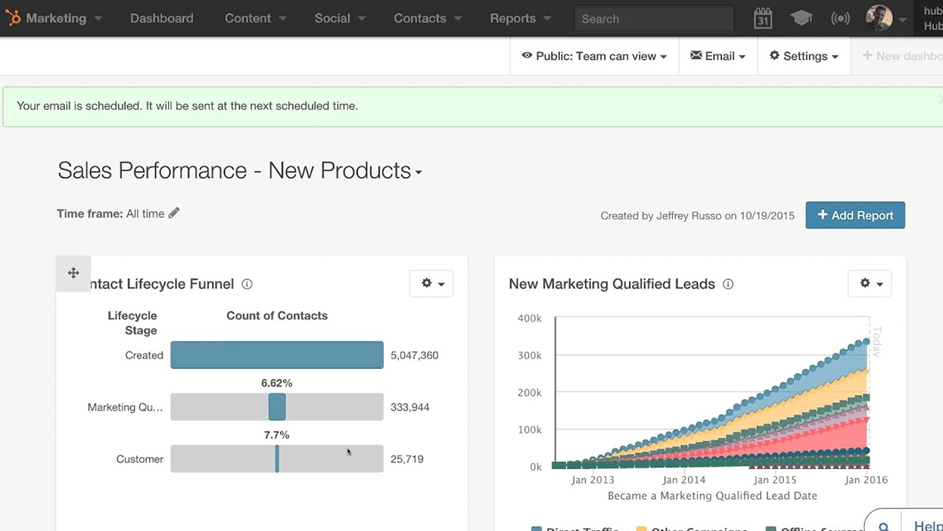The width and height of the screenshot is (943, 531).
Task: Click the Add Report button
Action: click(855, 215)
